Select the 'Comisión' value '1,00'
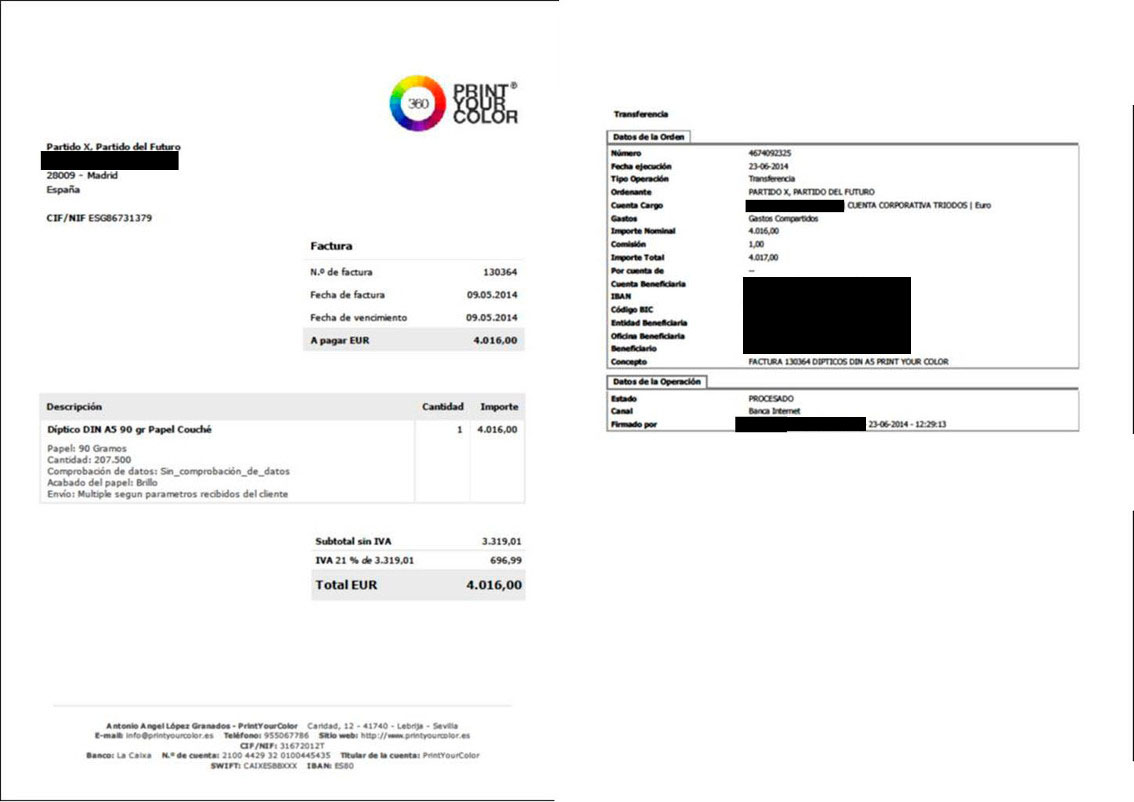The height and width of the screenshot is (802, 1134). tap(756, 244)
